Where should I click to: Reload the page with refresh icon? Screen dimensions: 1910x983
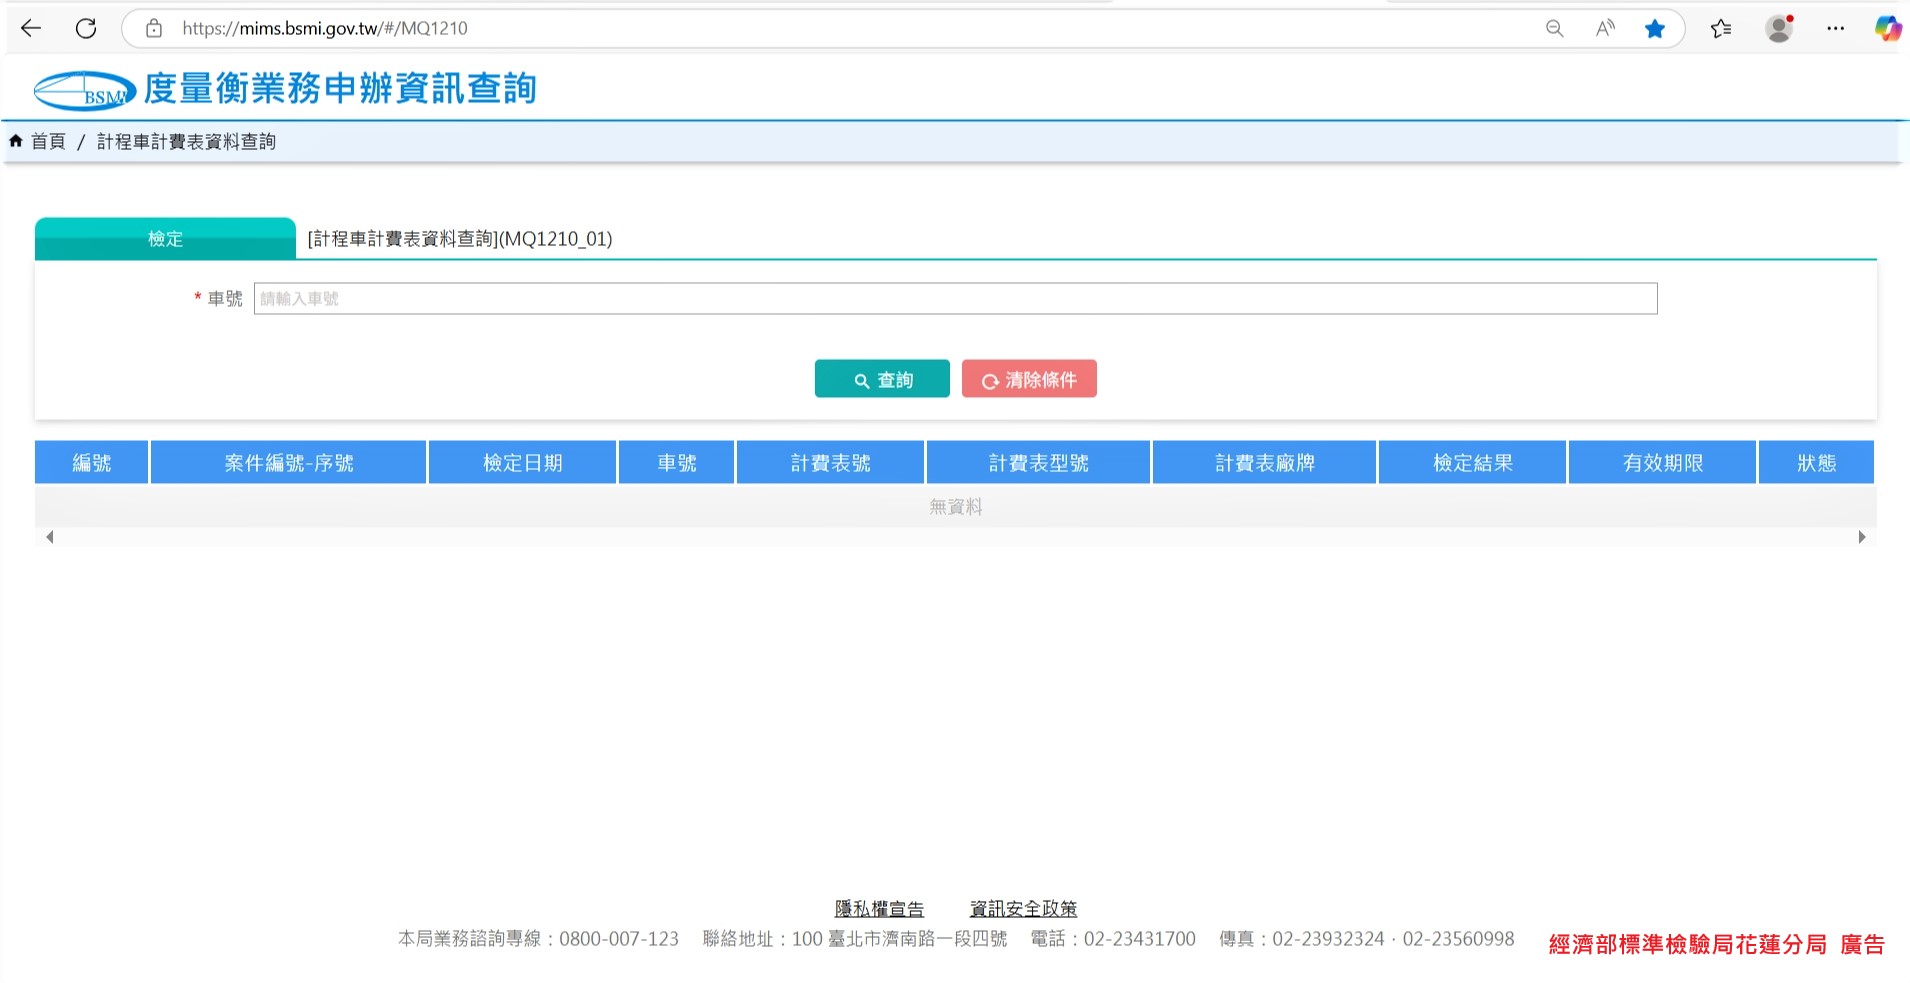(x=86, y=28)
